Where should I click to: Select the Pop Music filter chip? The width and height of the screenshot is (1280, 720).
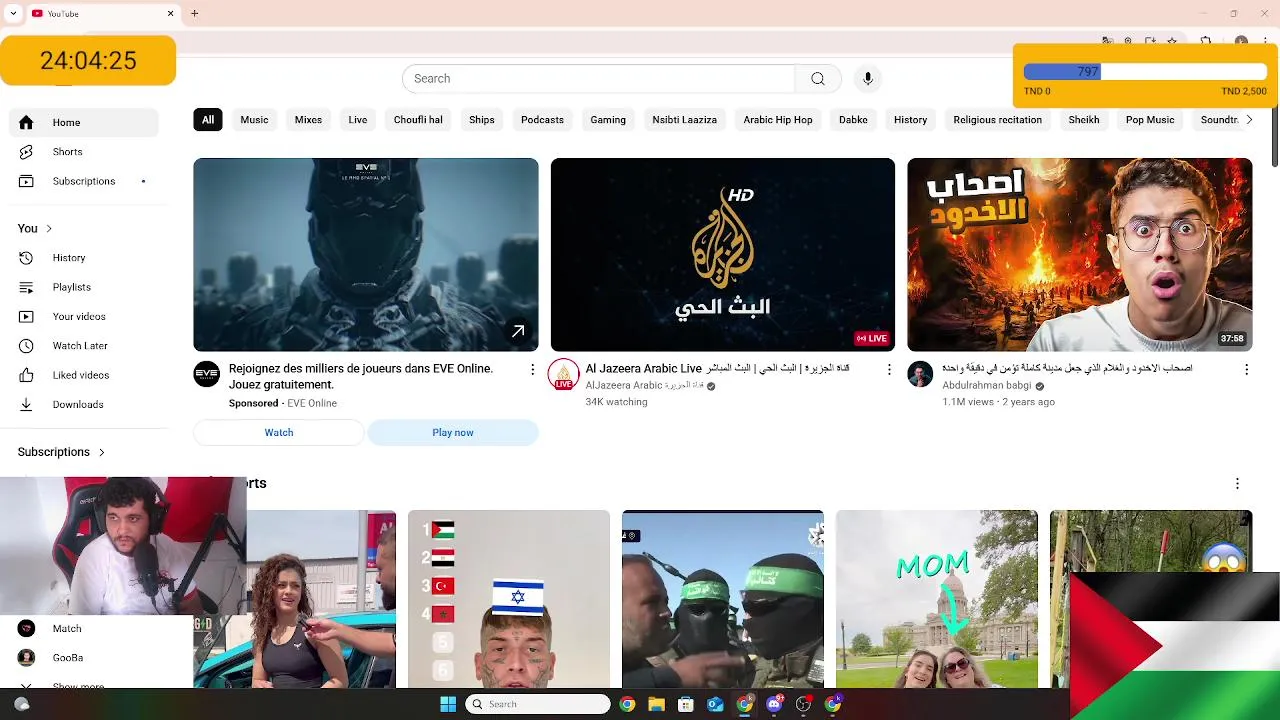1150,120
